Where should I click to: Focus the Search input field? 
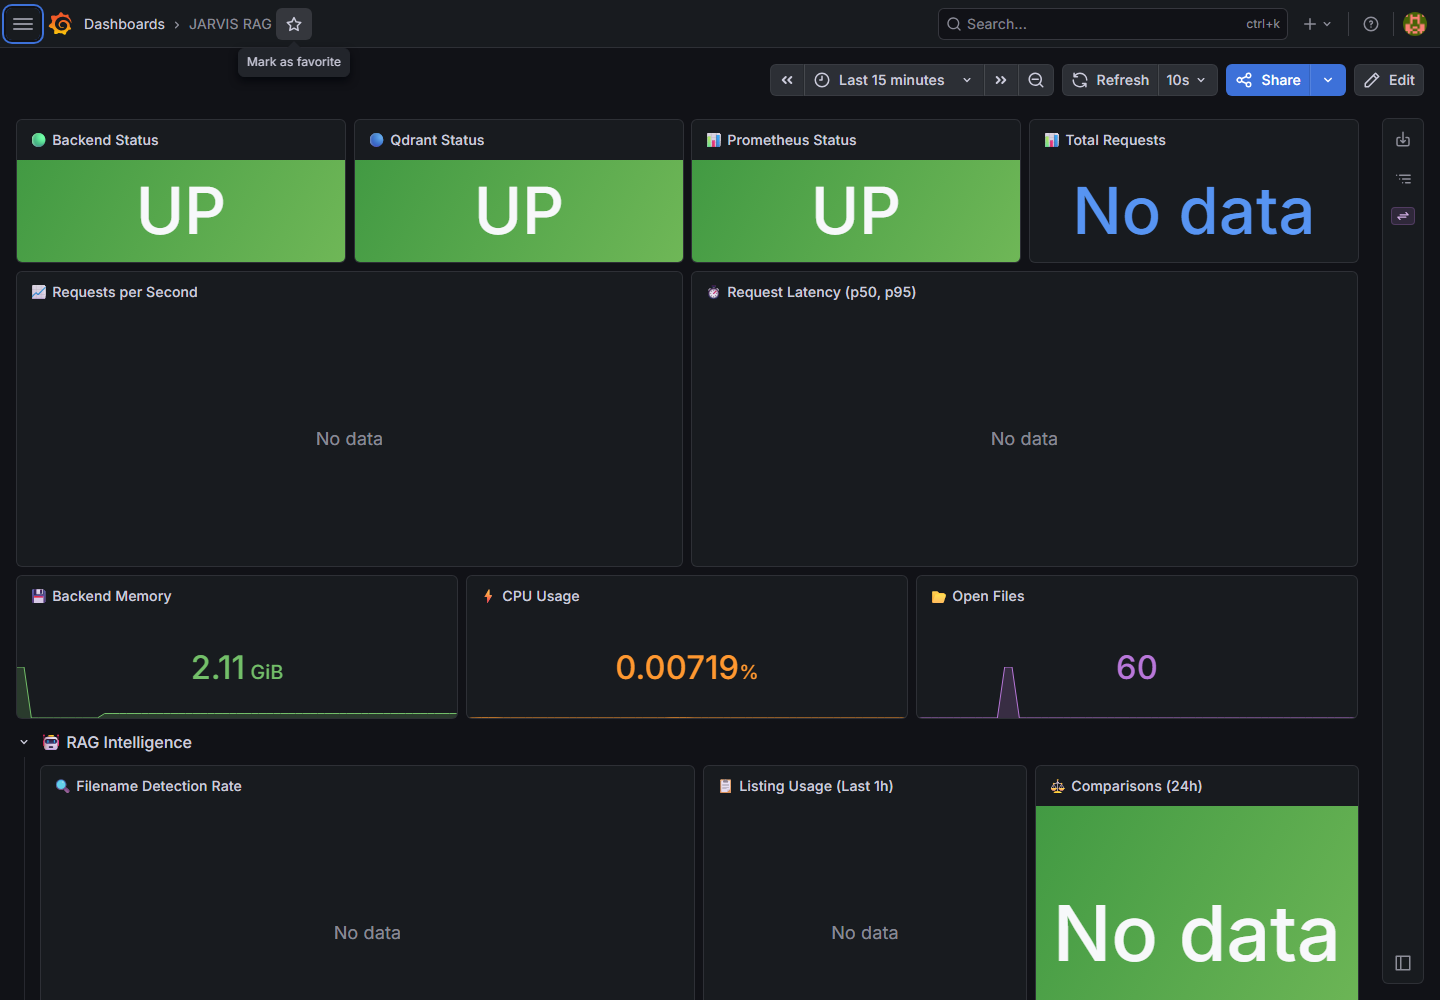[1112, 24]
